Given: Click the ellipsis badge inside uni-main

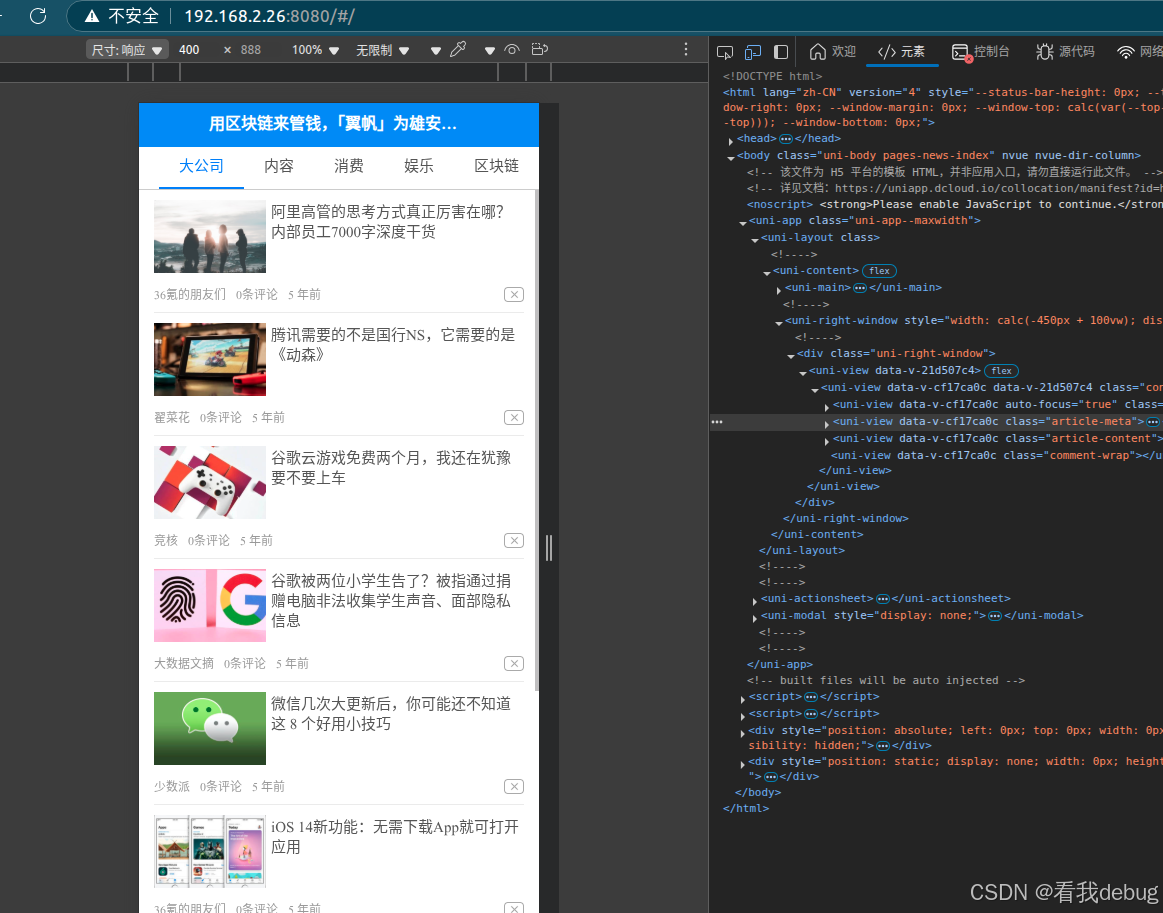Looking at the screenshot, I should click(860, 288).
